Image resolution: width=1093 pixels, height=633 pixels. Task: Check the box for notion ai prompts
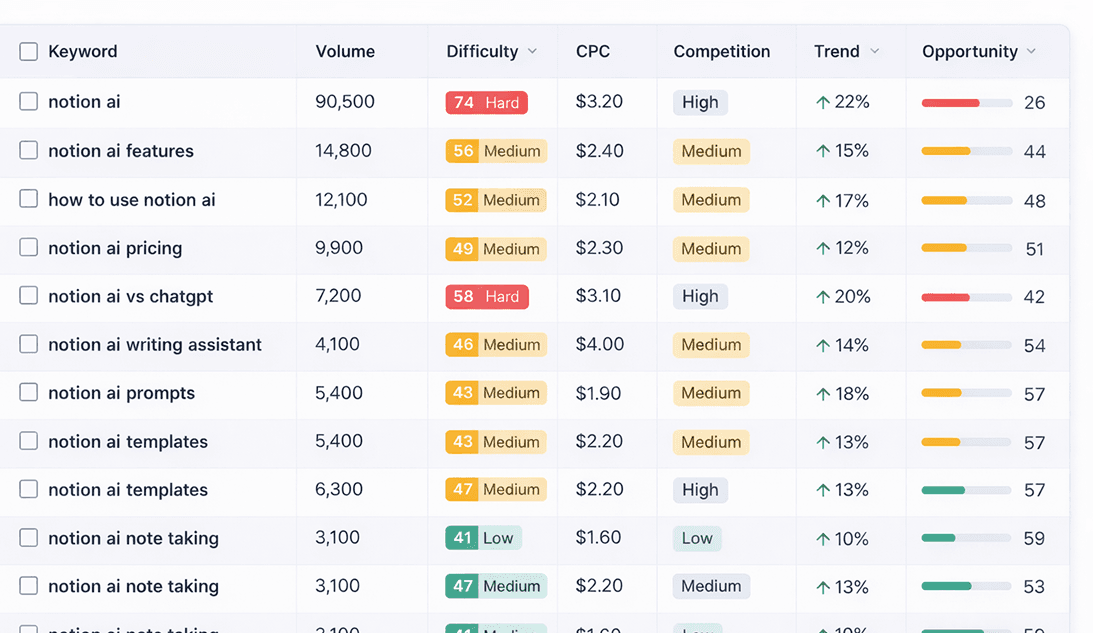click(28, 393)
